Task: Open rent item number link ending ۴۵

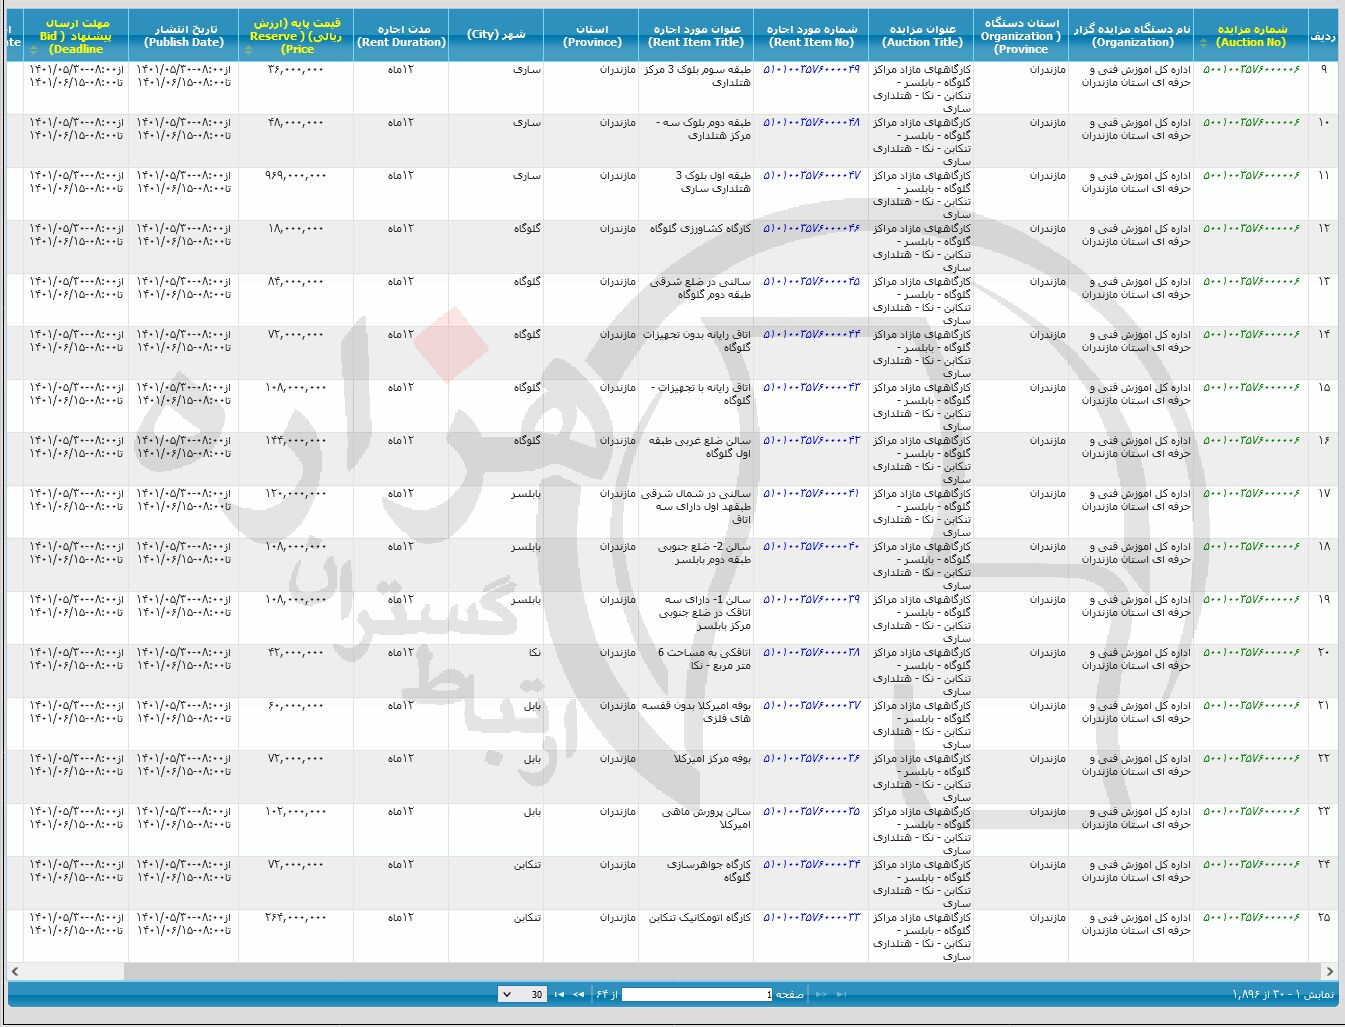Action: [x=811, y=282]
